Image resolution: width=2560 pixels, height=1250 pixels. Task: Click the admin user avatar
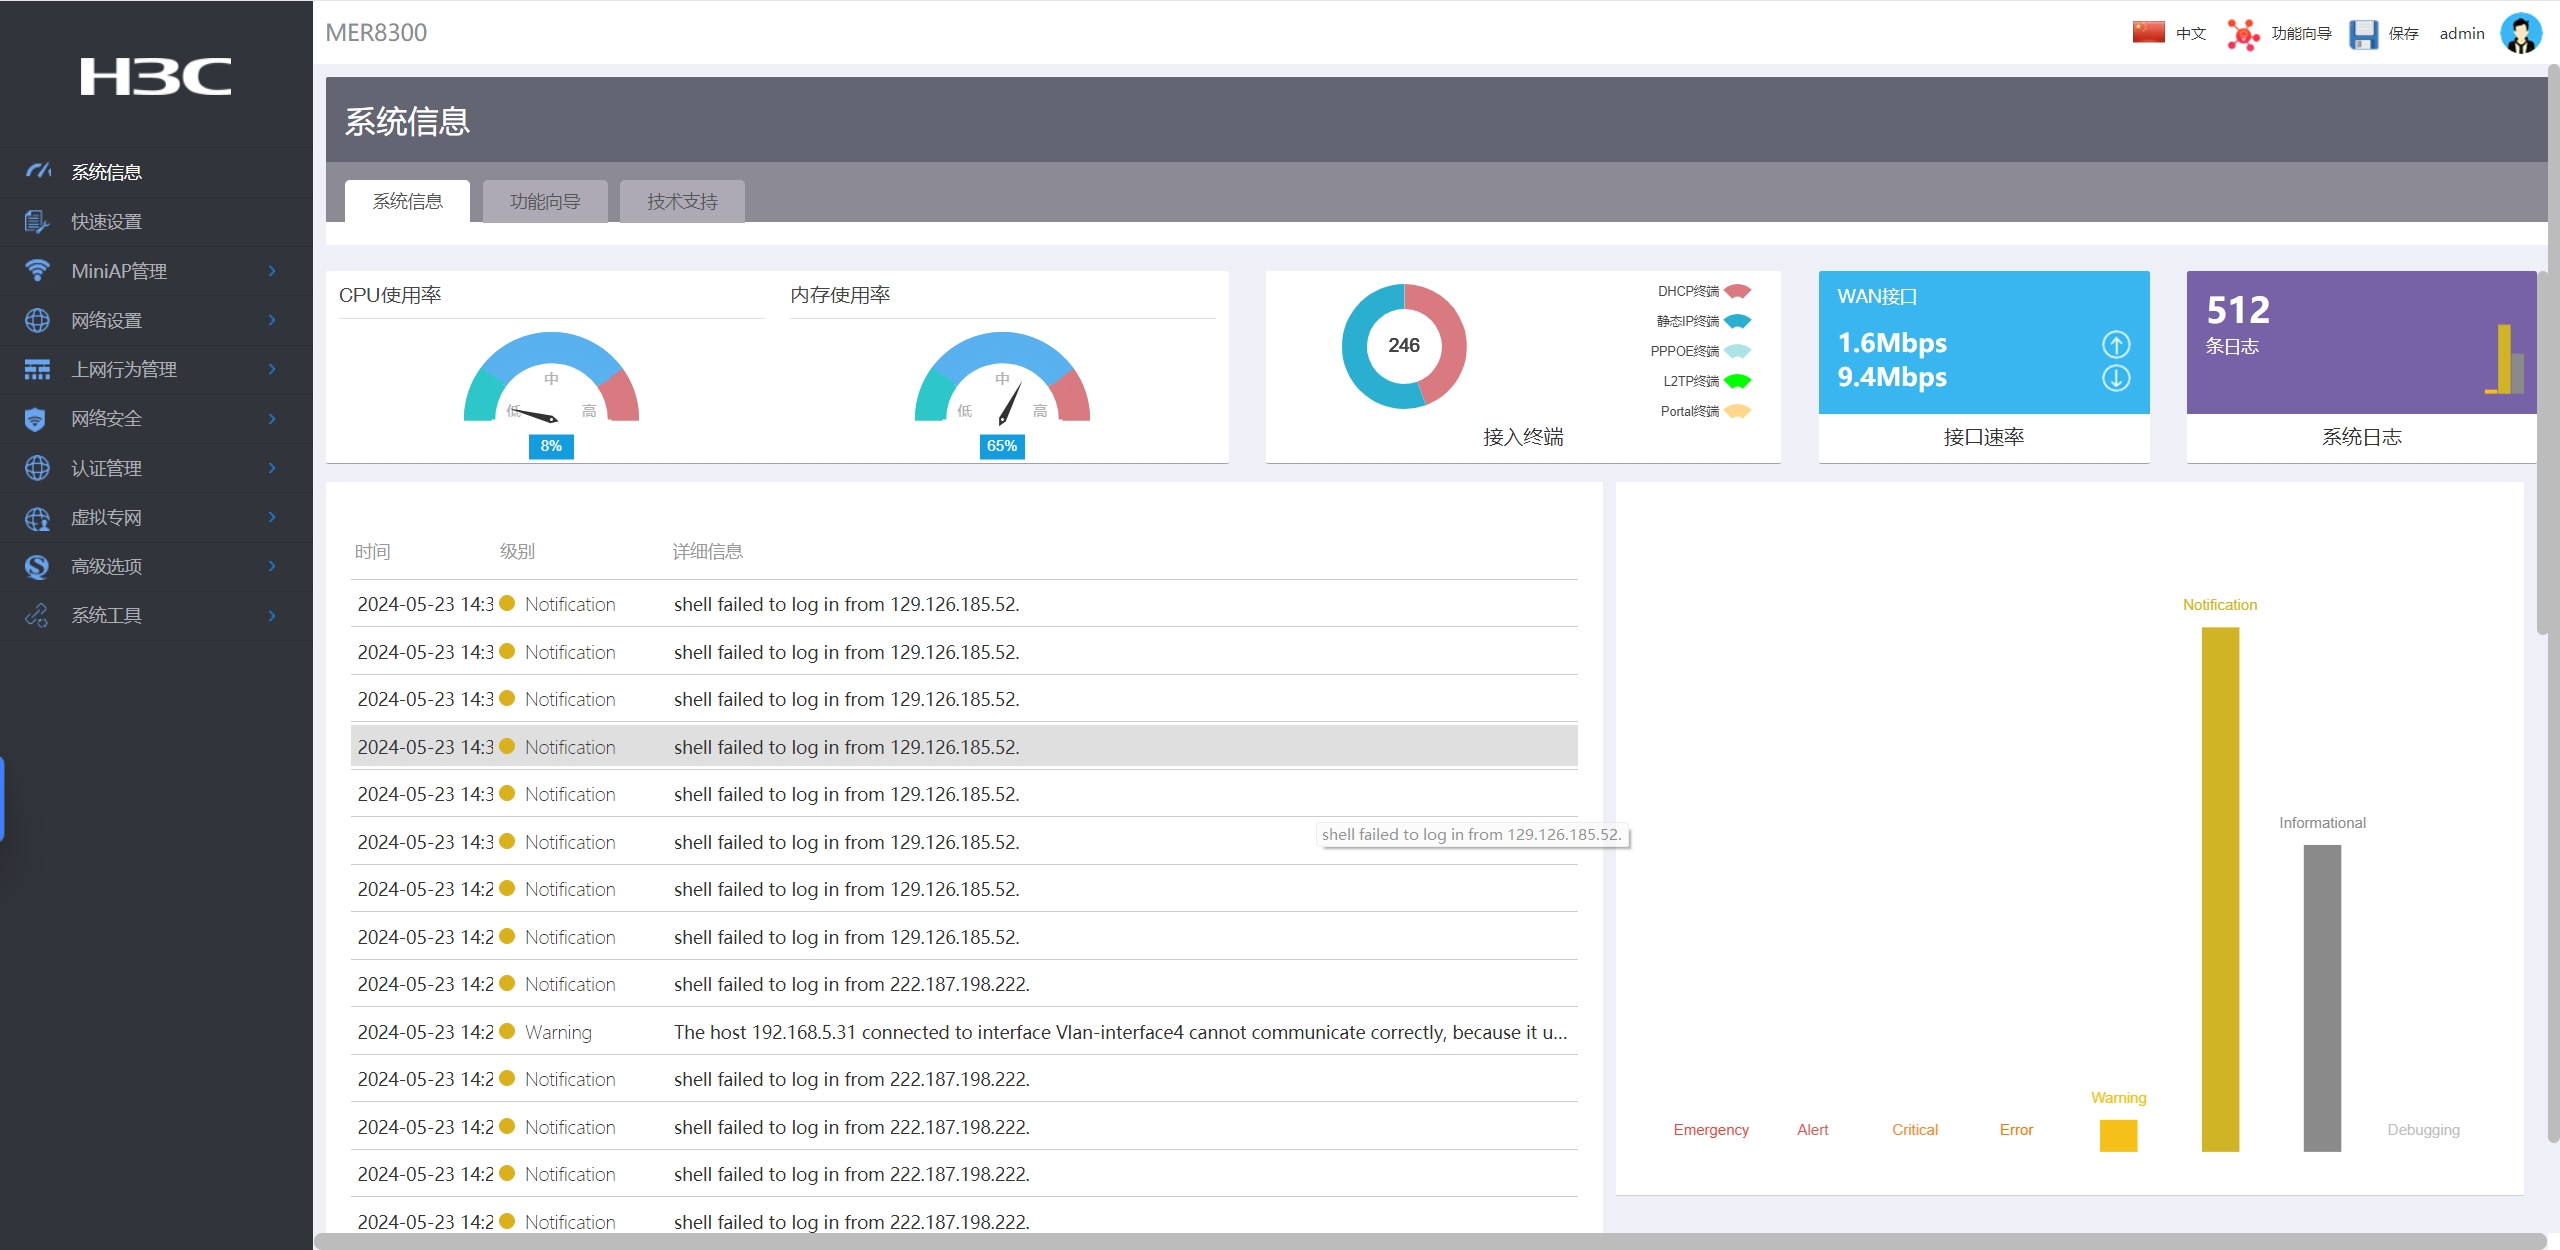coord(2520,33)
